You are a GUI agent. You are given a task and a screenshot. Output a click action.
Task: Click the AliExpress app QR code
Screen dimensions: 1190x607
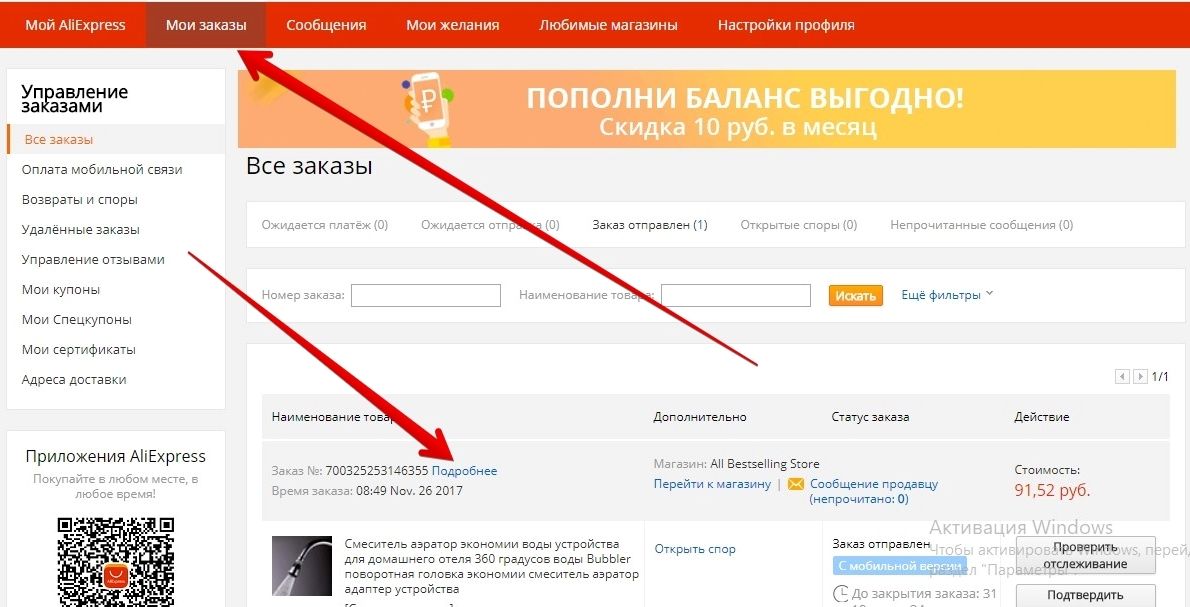click(116, 562)
